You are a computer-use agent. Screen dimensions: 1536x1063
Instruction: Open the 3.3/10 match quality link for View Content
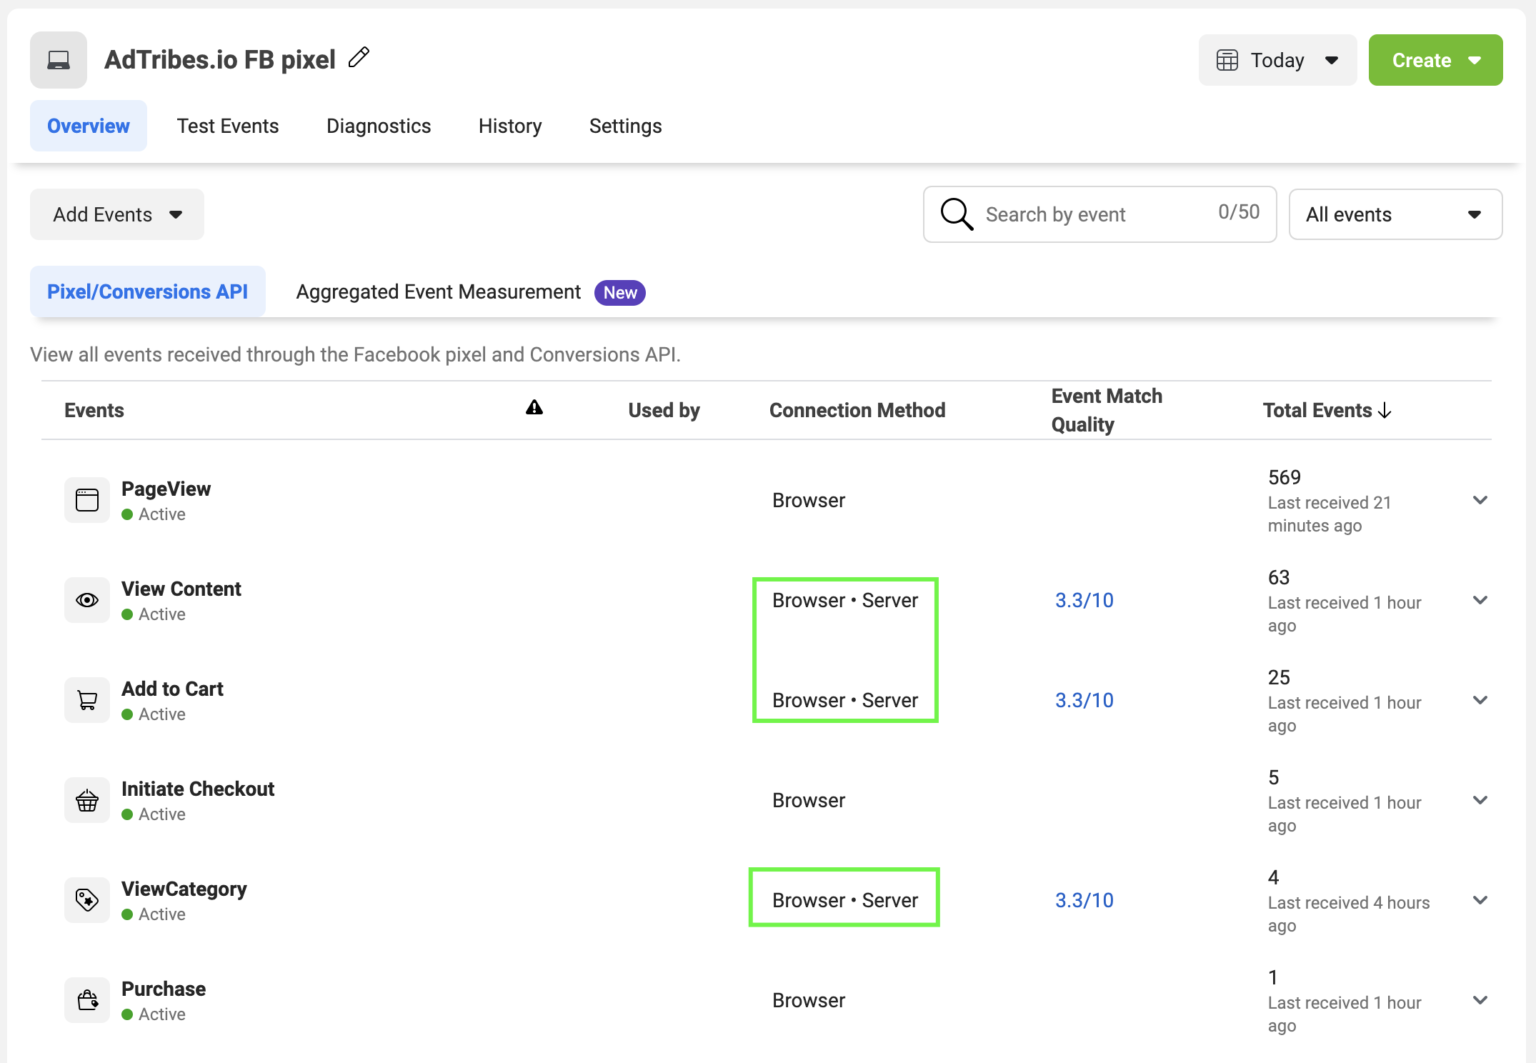pyautogui.click(x=1084, y=600)
